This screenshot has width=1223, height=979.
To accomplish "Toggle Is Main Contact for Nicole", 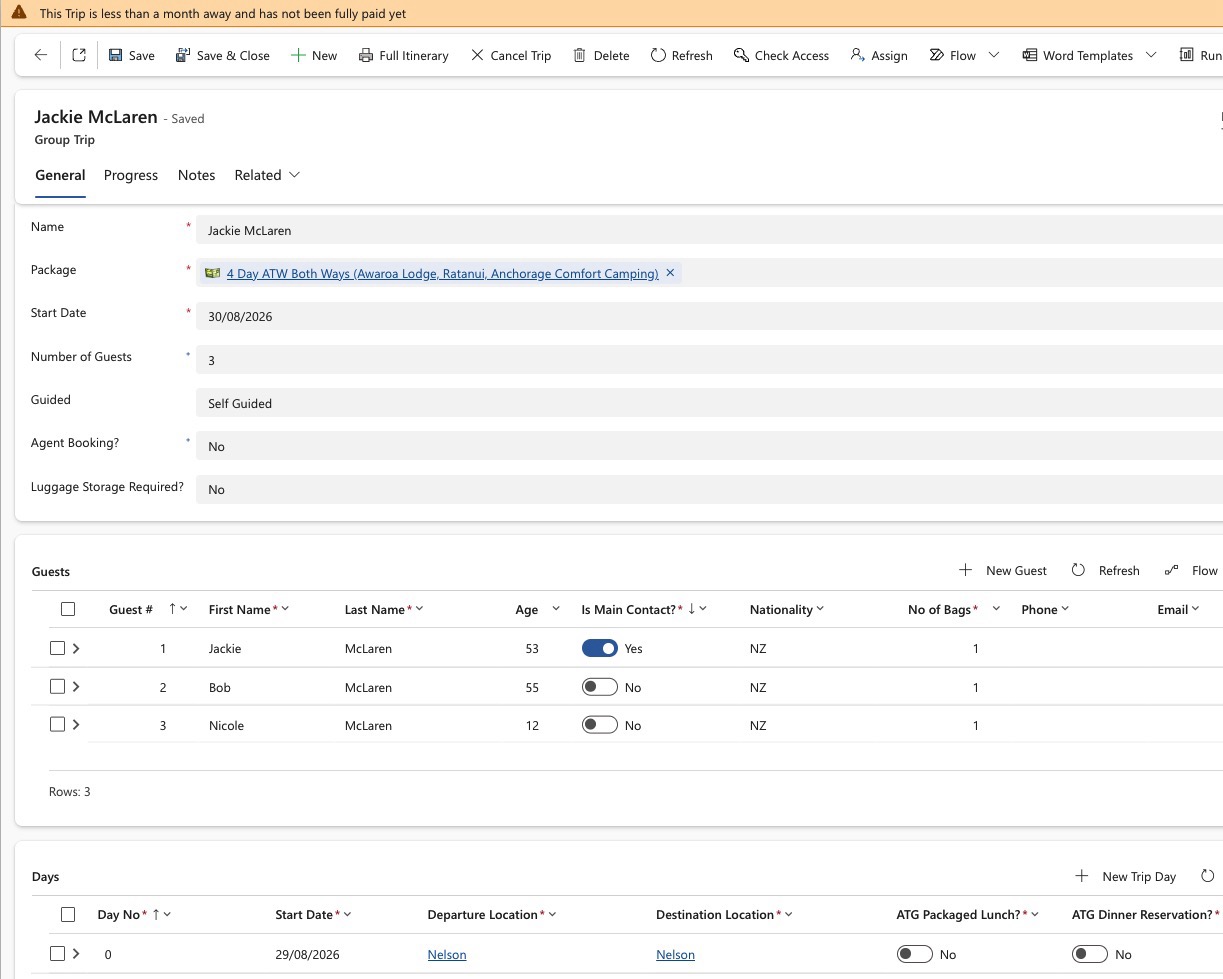I will tap(600, 725).
